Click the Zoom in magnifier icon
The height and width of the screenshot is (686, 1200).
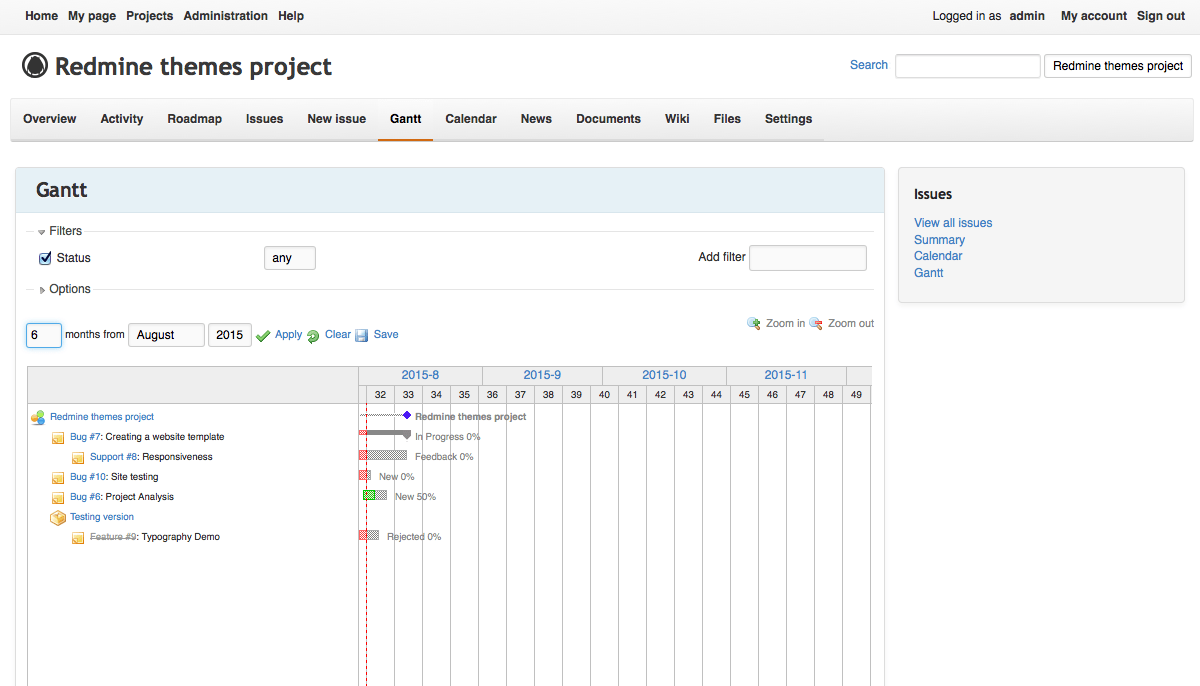point(754,324)
